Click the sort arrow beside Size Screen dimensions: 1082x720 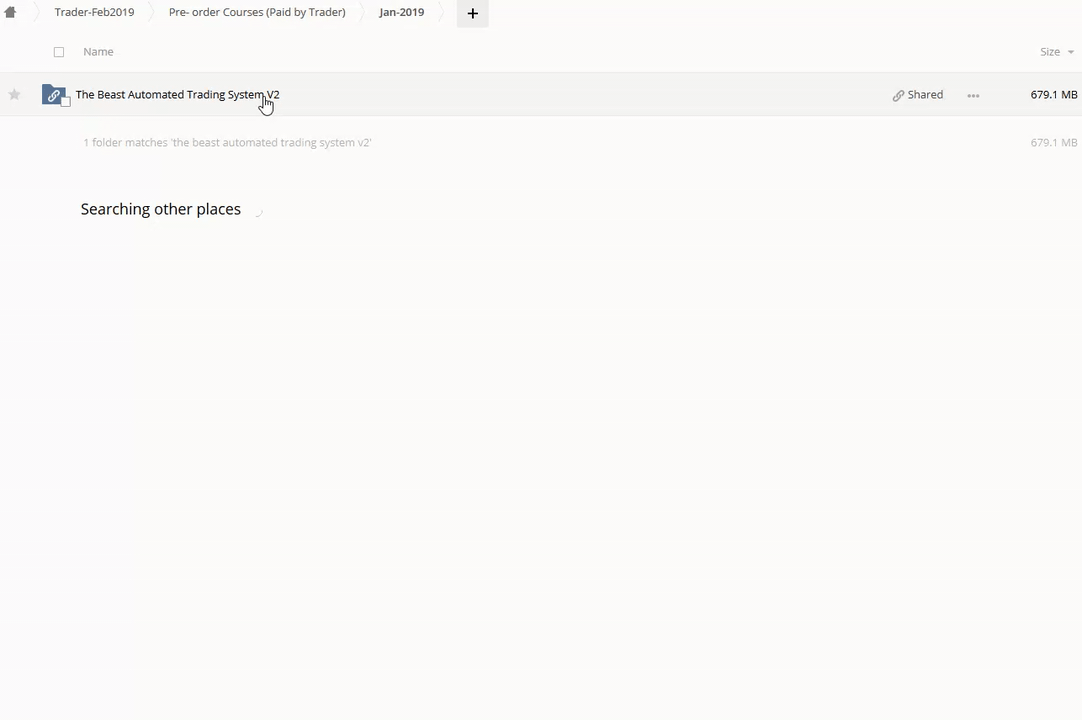pyautogui.click(x=1070, y=52)
